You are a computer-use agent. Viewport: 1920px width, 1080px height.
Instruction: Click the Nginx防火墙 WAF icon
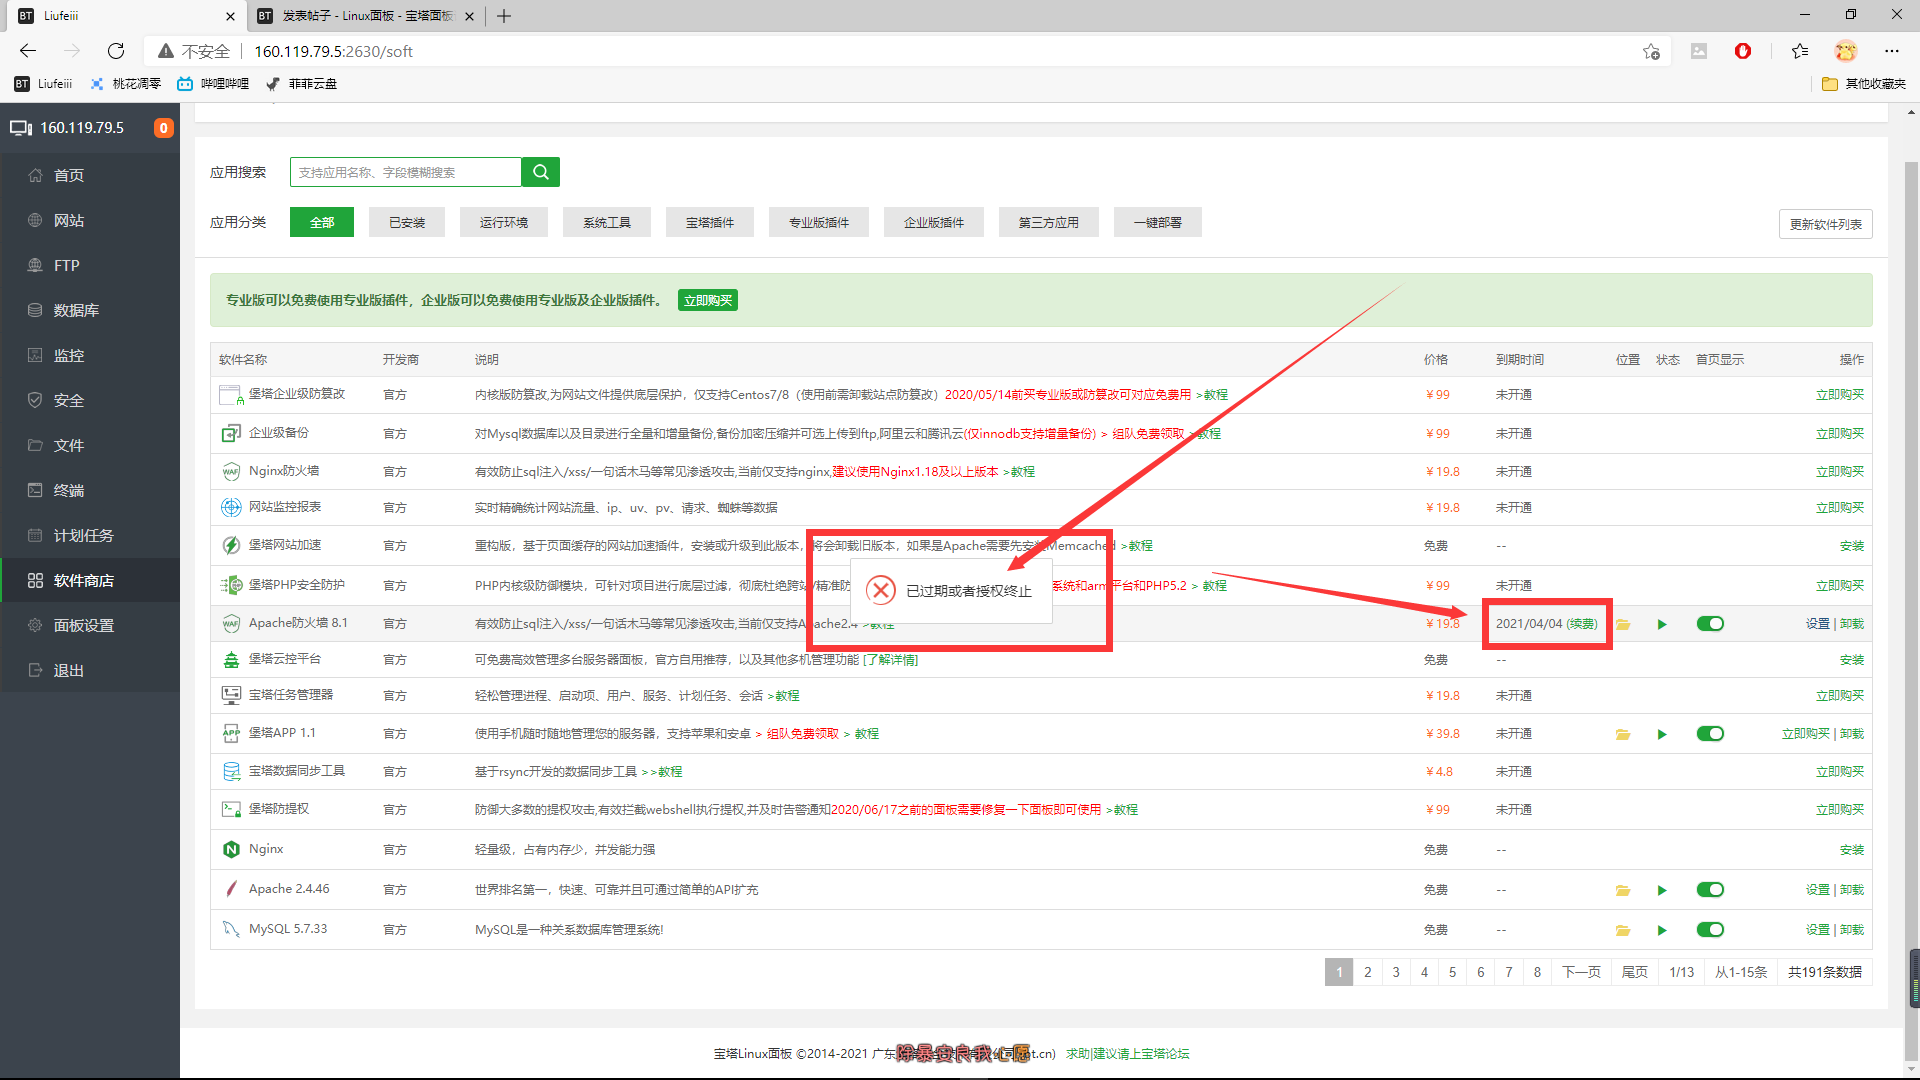(x=231, y=471)
